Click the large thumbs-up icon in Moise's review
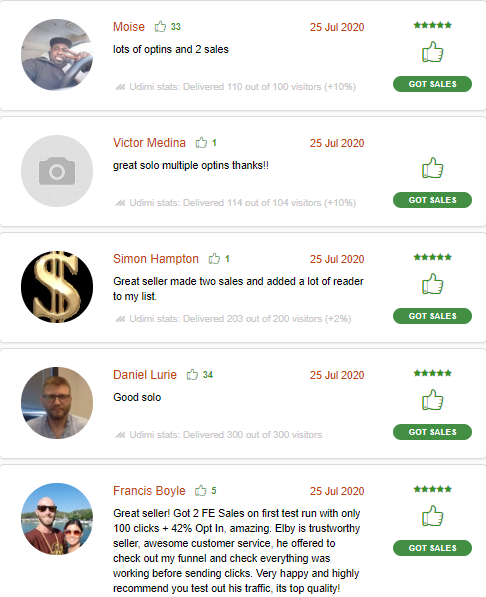The image size is (486, 597). click(x=433, y=52)
